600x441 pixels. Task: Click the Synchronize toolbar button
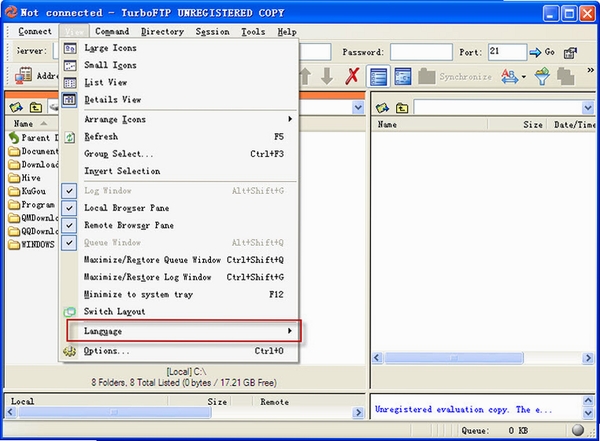(x=455, y=77)
